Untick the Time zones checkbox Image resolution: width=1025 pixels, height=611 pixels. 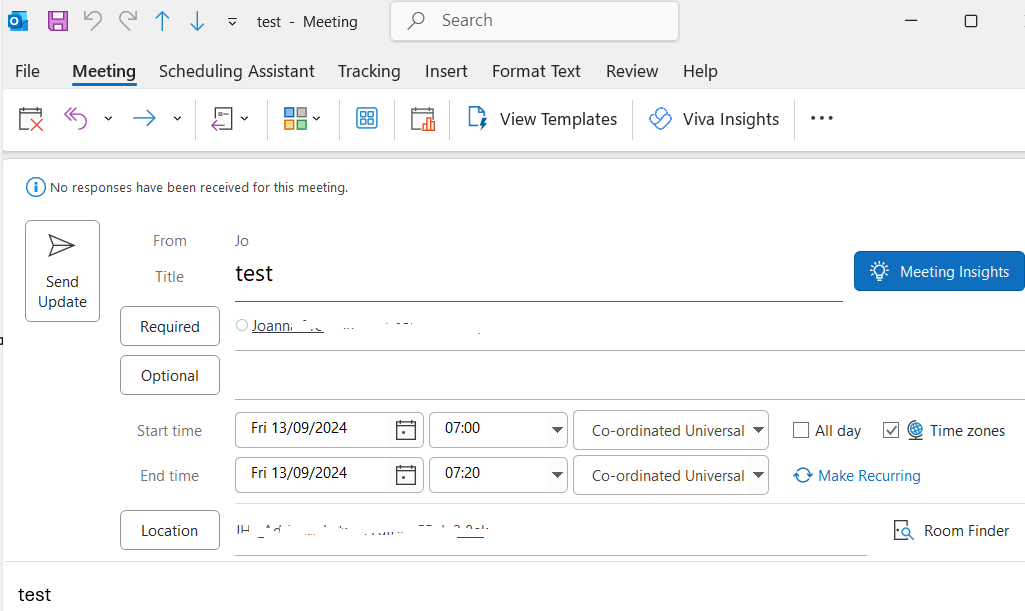point(891,430)
